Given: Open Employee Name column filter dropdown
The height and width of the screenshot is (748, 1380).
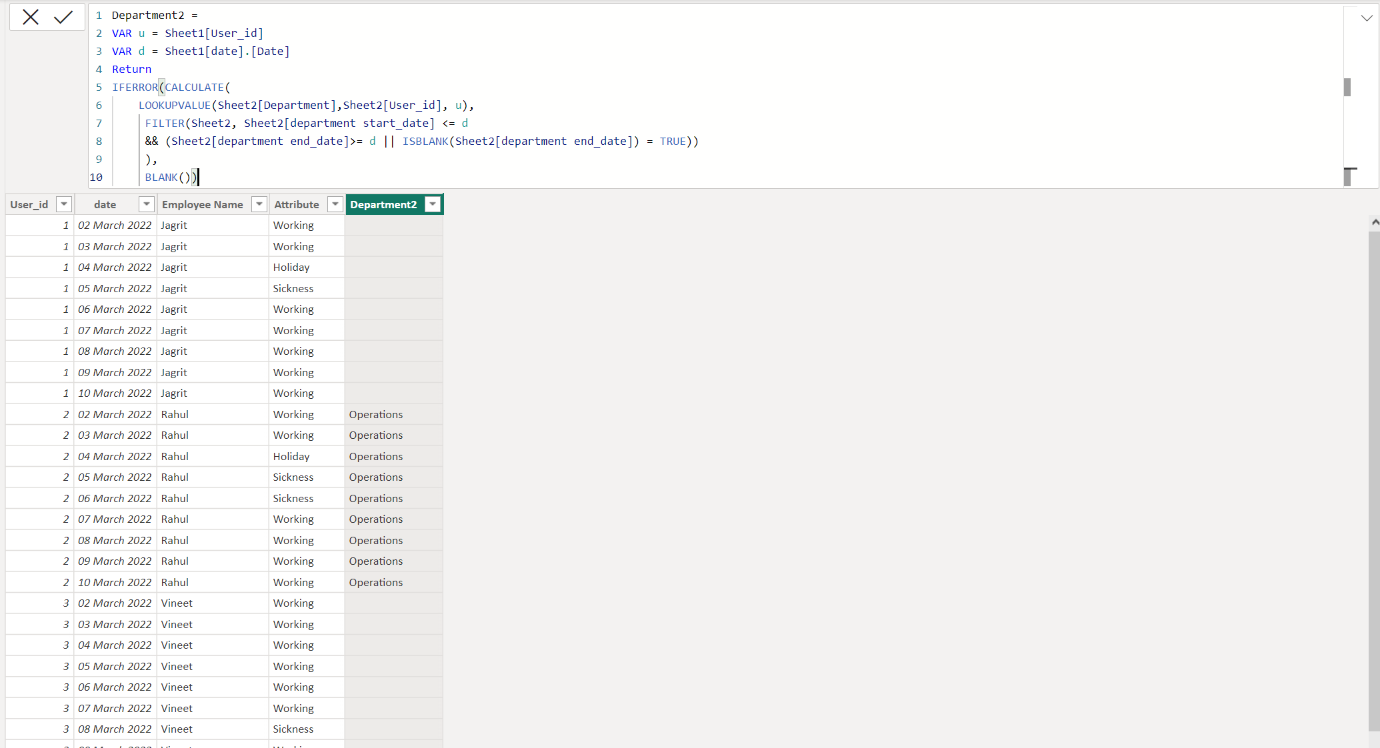Looking at the screenshot, I should (x=259, y=204).
